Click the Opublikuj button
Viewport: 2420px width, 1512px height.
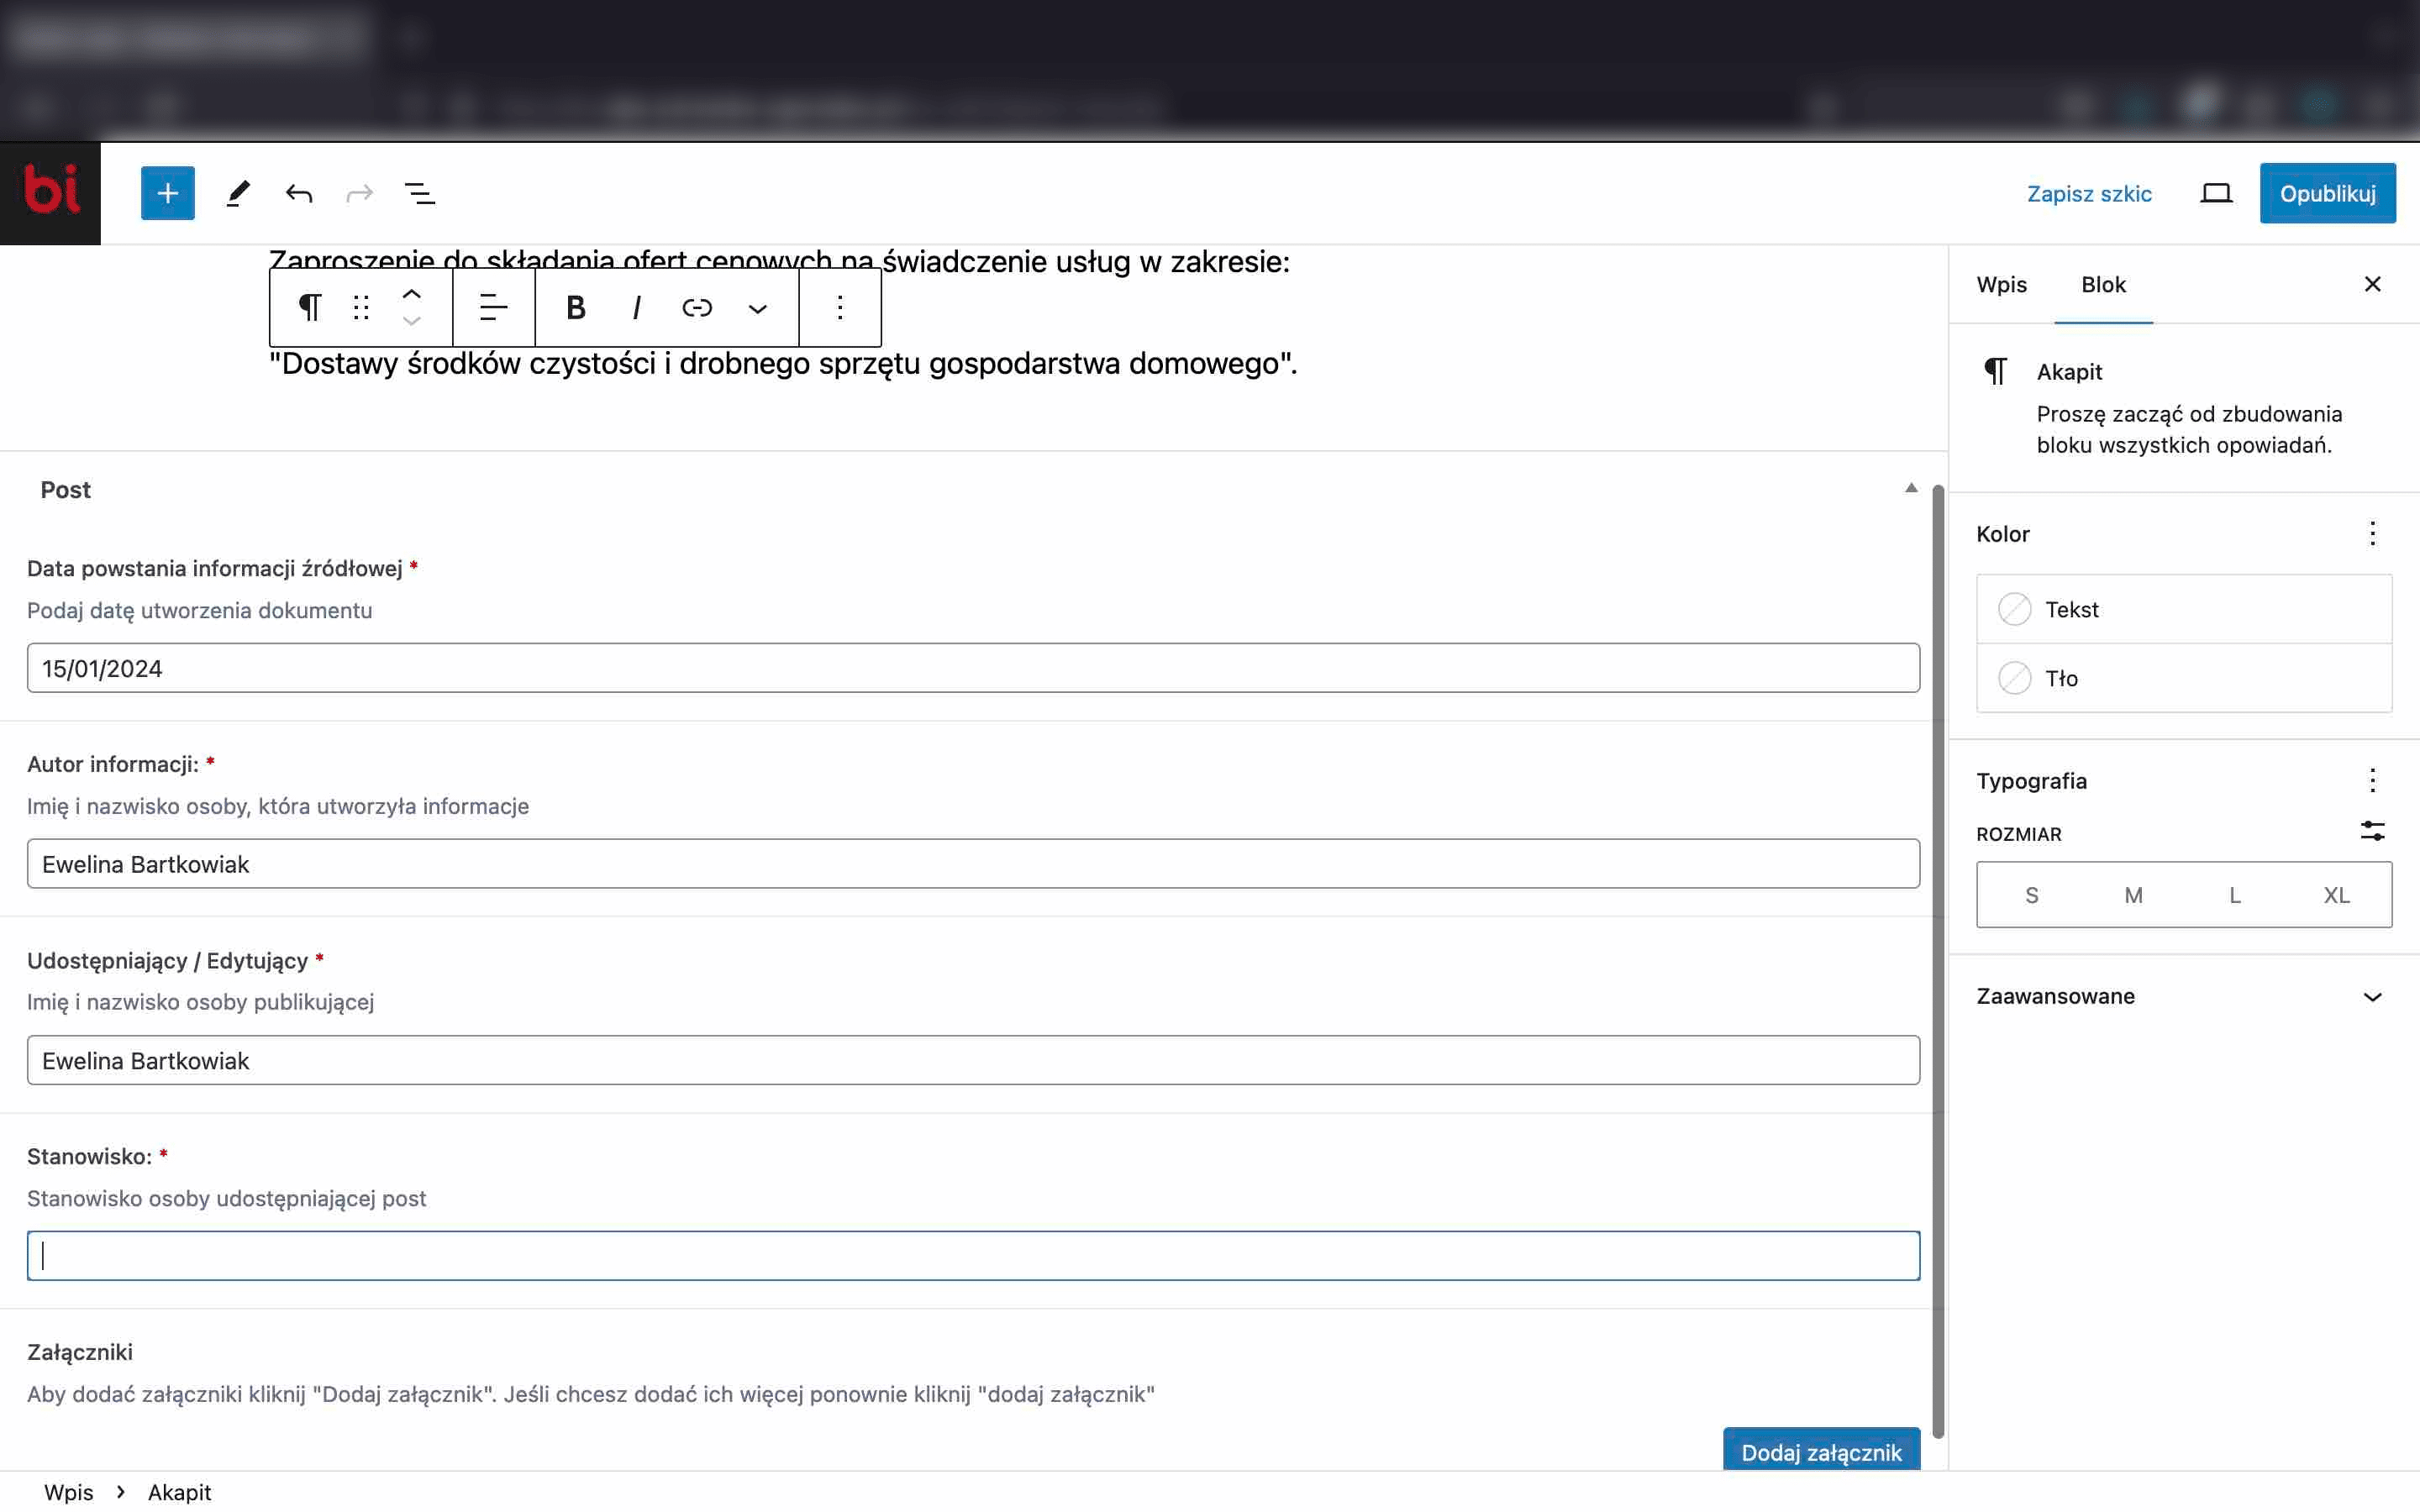(x=2327, y=193)
